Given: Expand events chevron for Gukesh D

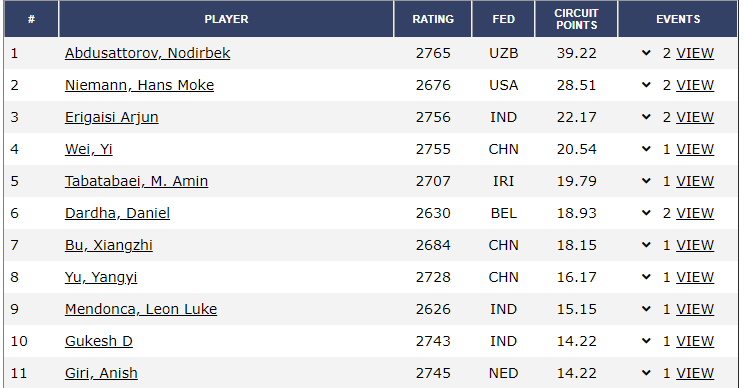Looking at the screenshot, I should pos(646,341).
